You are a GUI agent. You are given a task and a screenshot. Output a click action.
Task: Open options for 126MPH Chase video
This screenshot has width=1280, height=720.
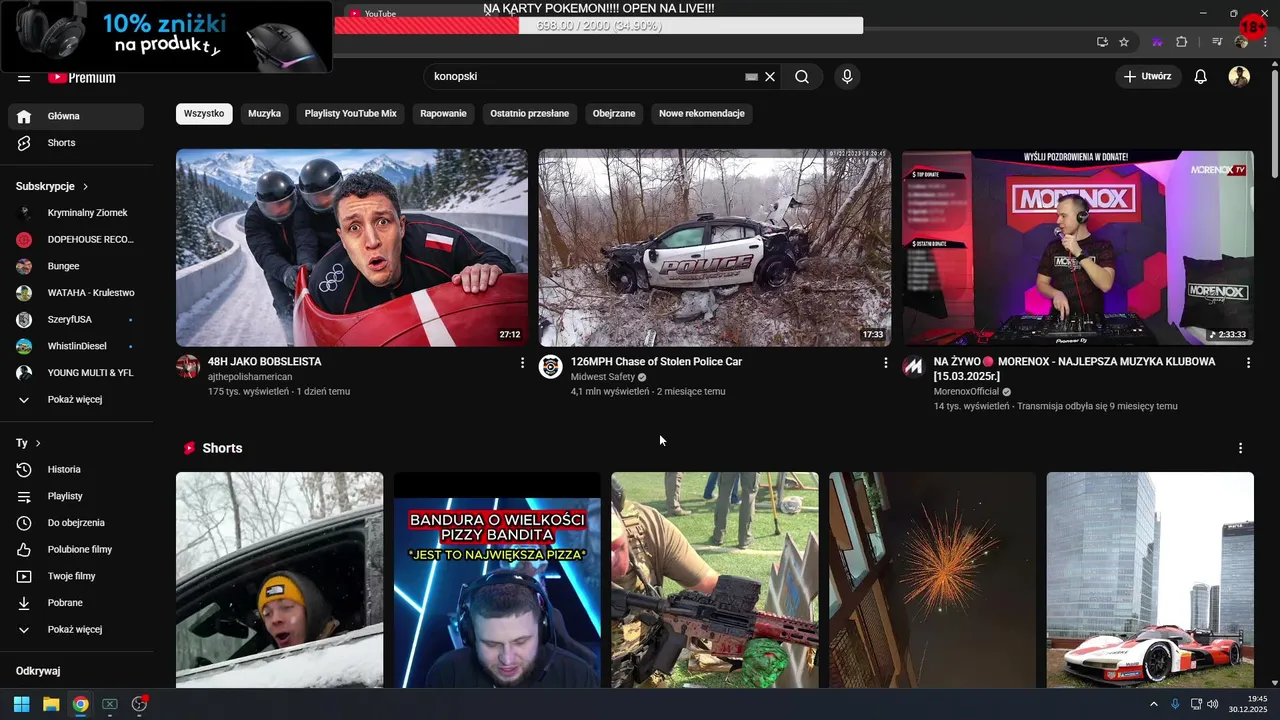[885, 363]
